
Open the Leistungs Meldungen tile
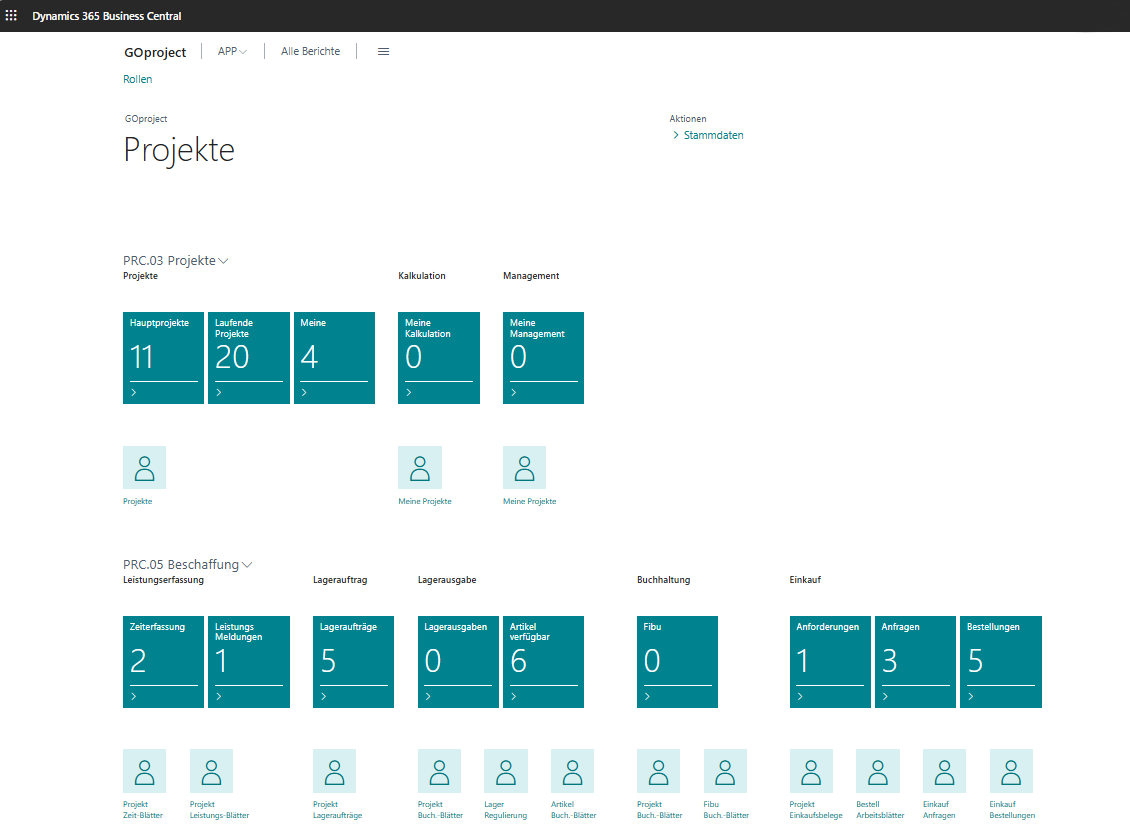[x=249, y=662]
